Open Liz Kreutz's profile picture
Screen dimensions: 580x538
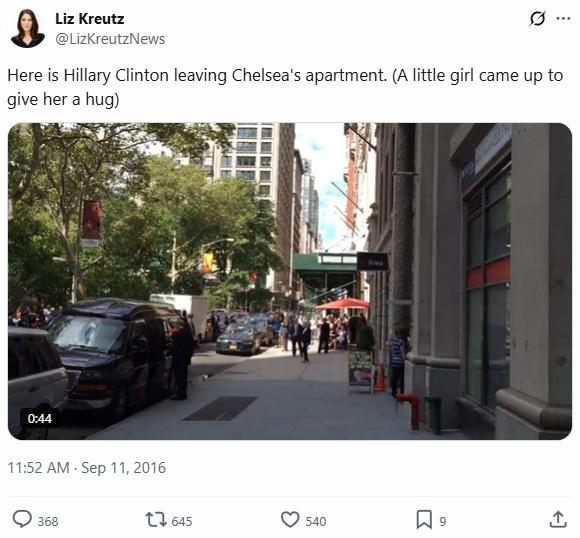27,28
